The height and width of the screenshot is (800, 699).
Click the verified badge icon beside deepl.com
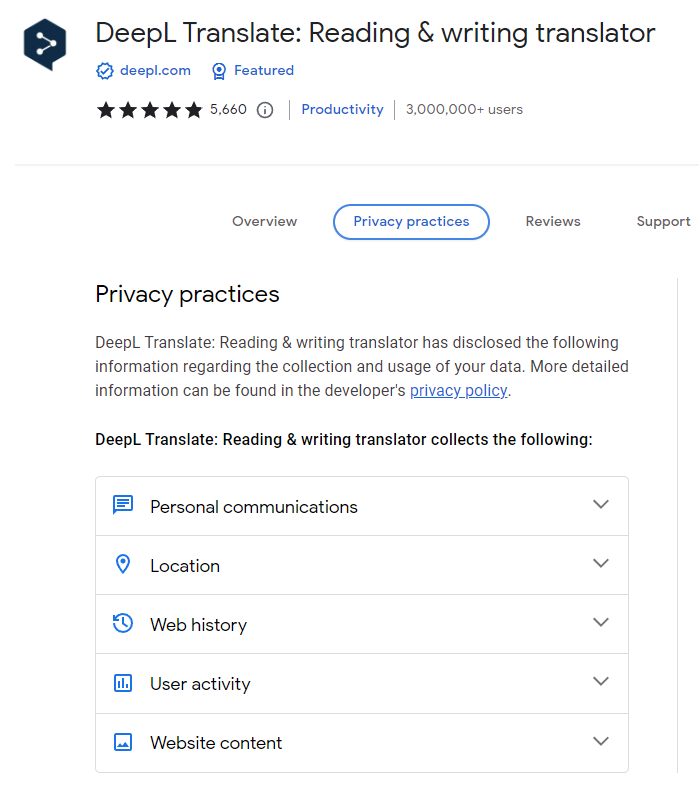tap(105, 71)
